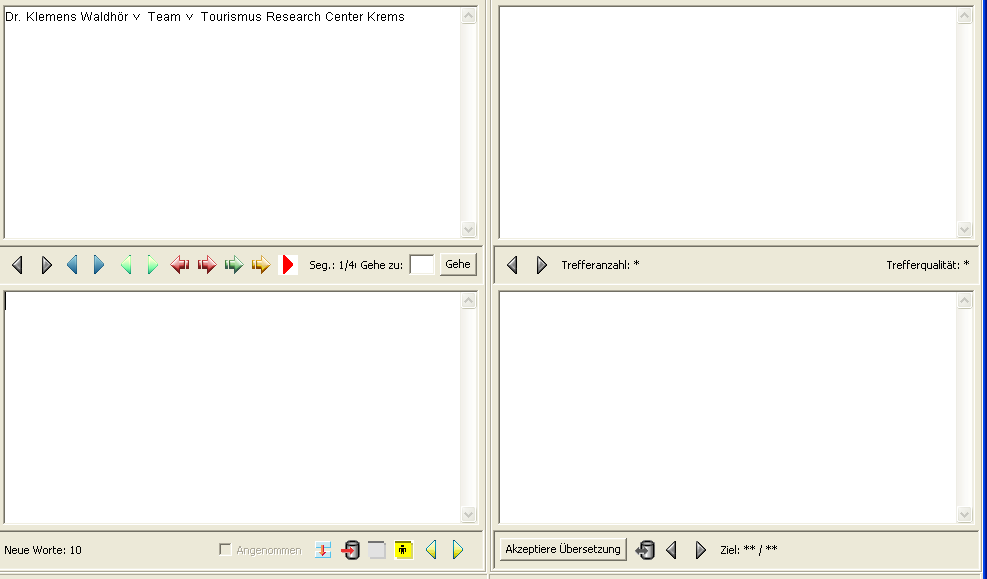987x579 pixels.
Task: Click the blue right arrow navigation icon
Action: click(x=99, y=265)
